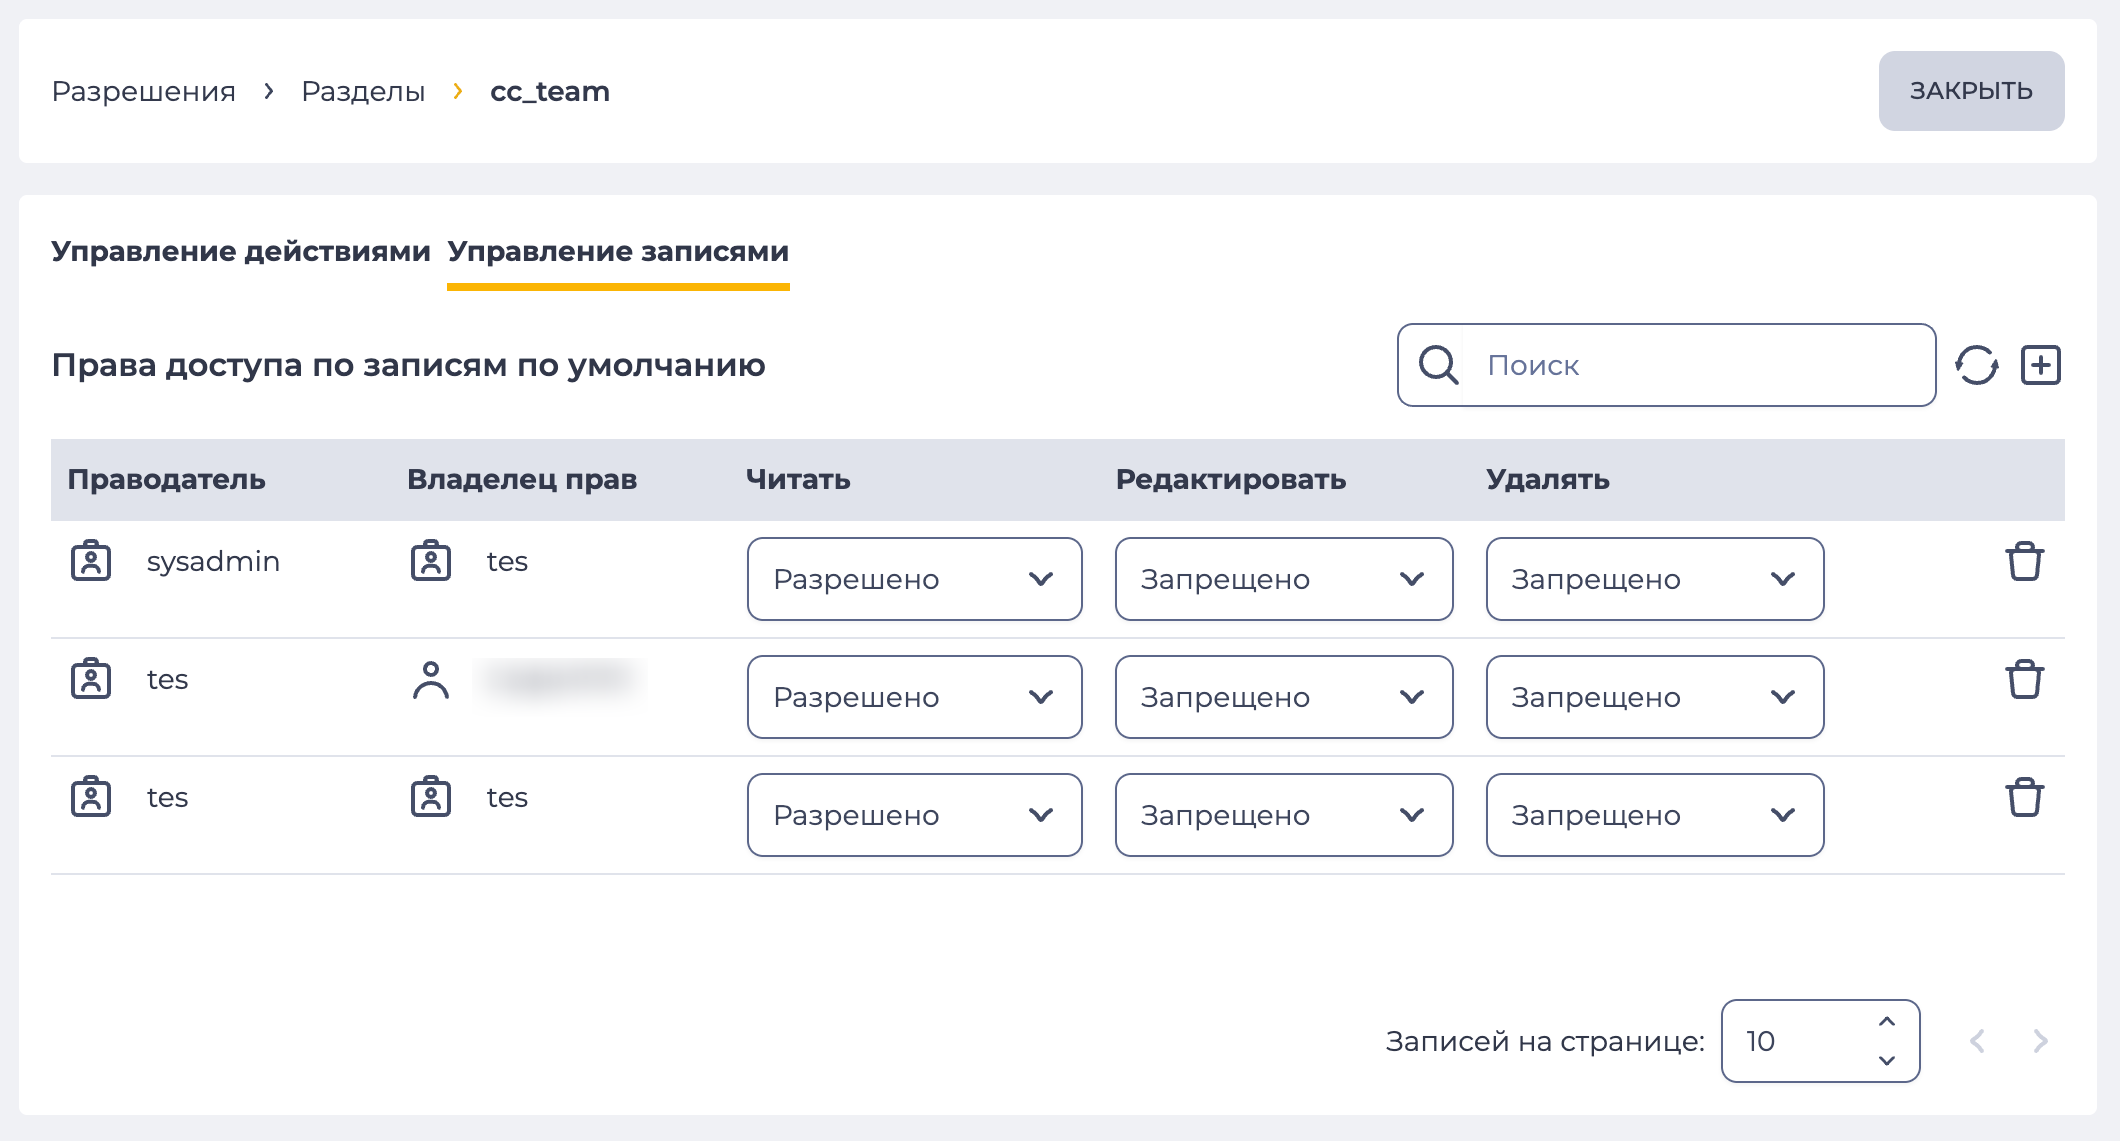Increase records per page with up arrow
2120x1141 pixels.
(1887, 1021)
